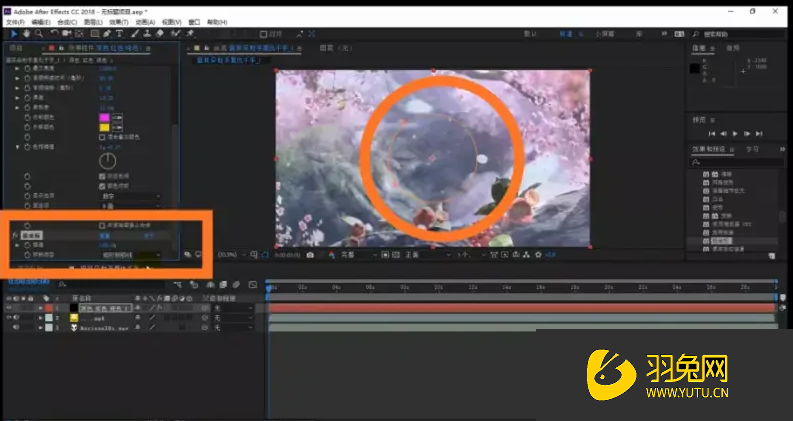
Task: Open the viewer magnification dropdown (33.3%)
Action: [231, 255]
